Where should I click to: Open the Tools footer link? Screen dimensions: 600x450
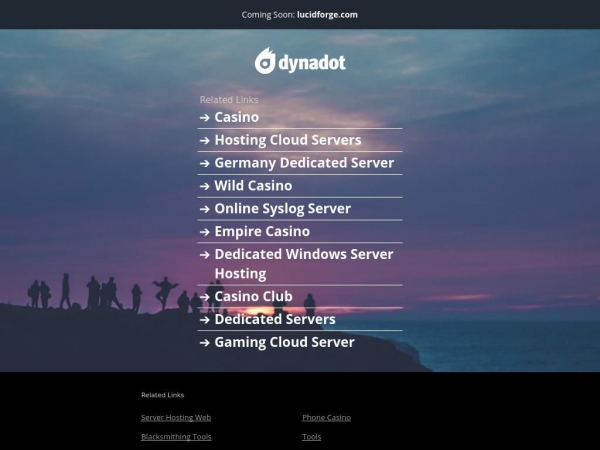coord(311,437)
